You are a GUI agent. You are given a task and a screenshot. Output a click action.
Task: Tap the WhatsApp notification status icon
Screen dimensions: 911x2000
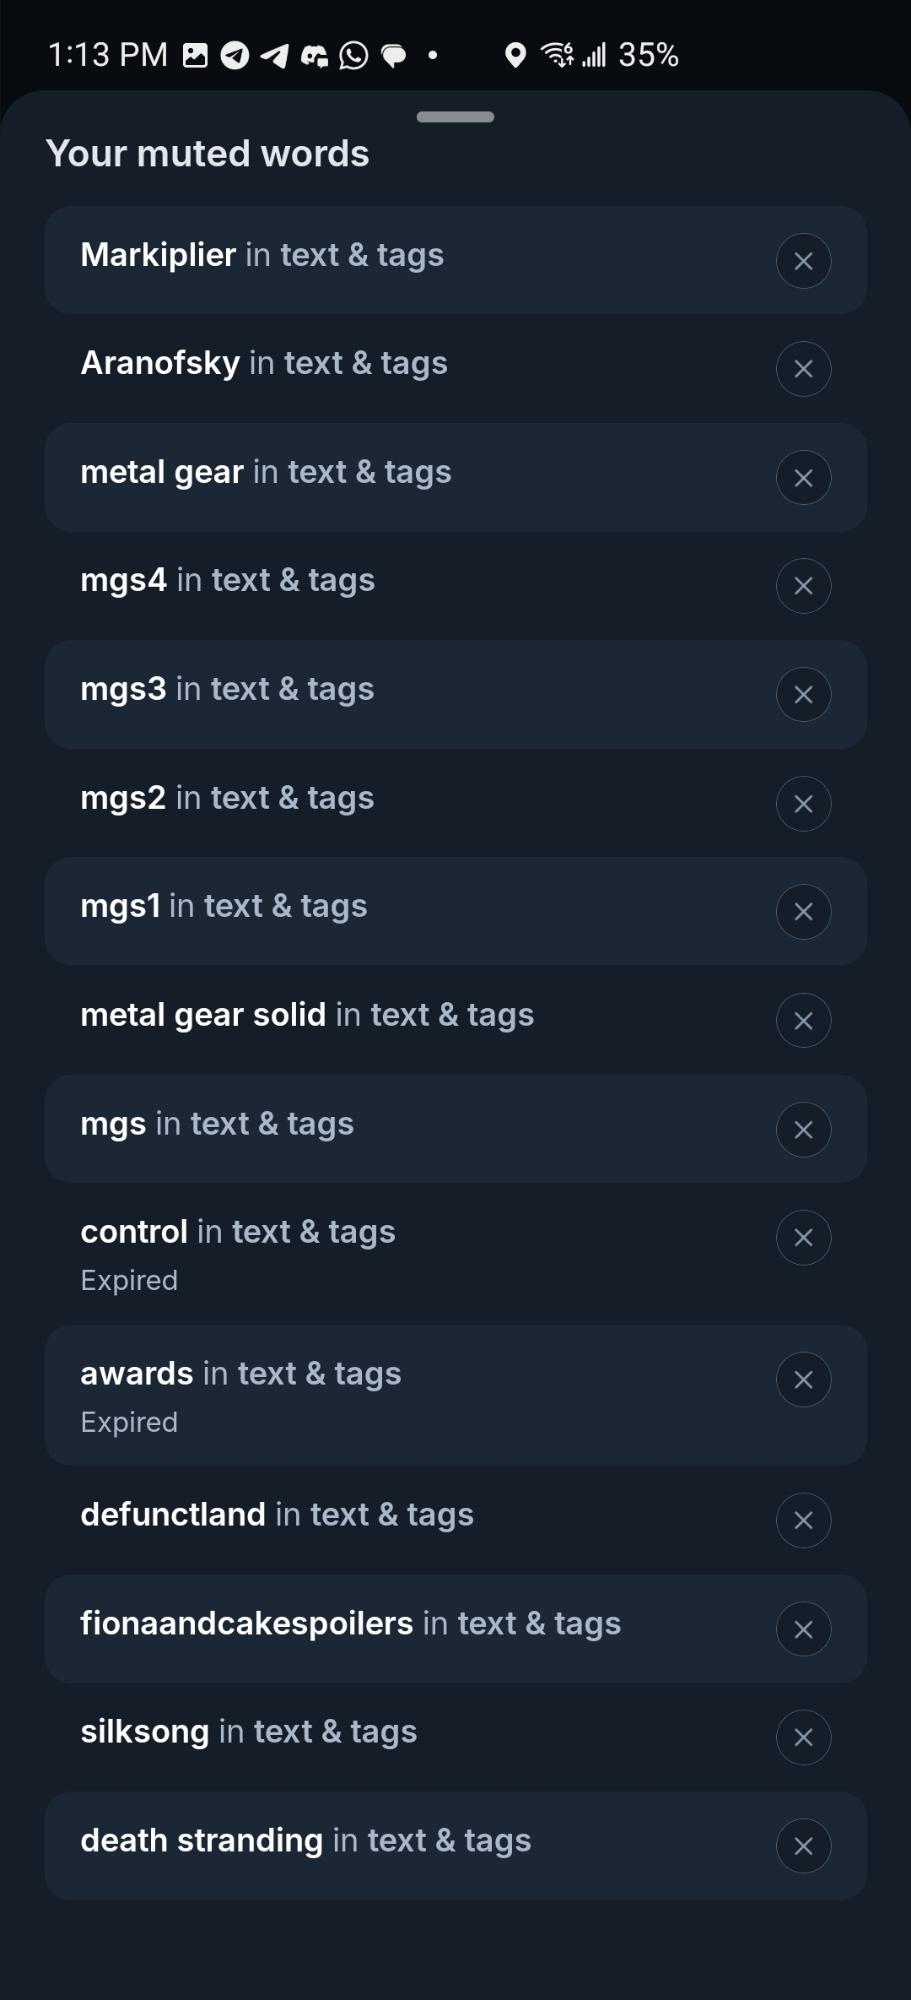pyautogui.click(x=353, y=55)
